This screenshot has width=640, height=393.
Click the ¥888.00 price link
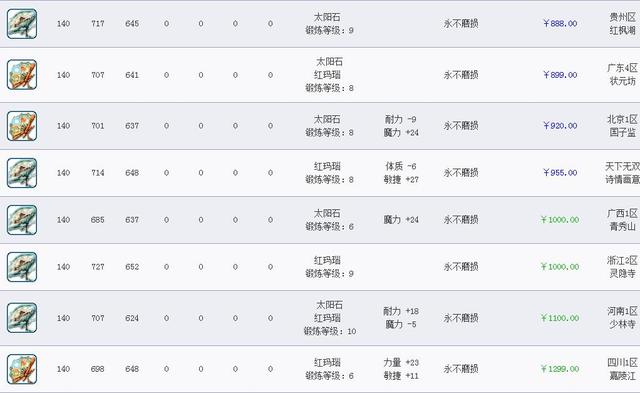(560, 24)
